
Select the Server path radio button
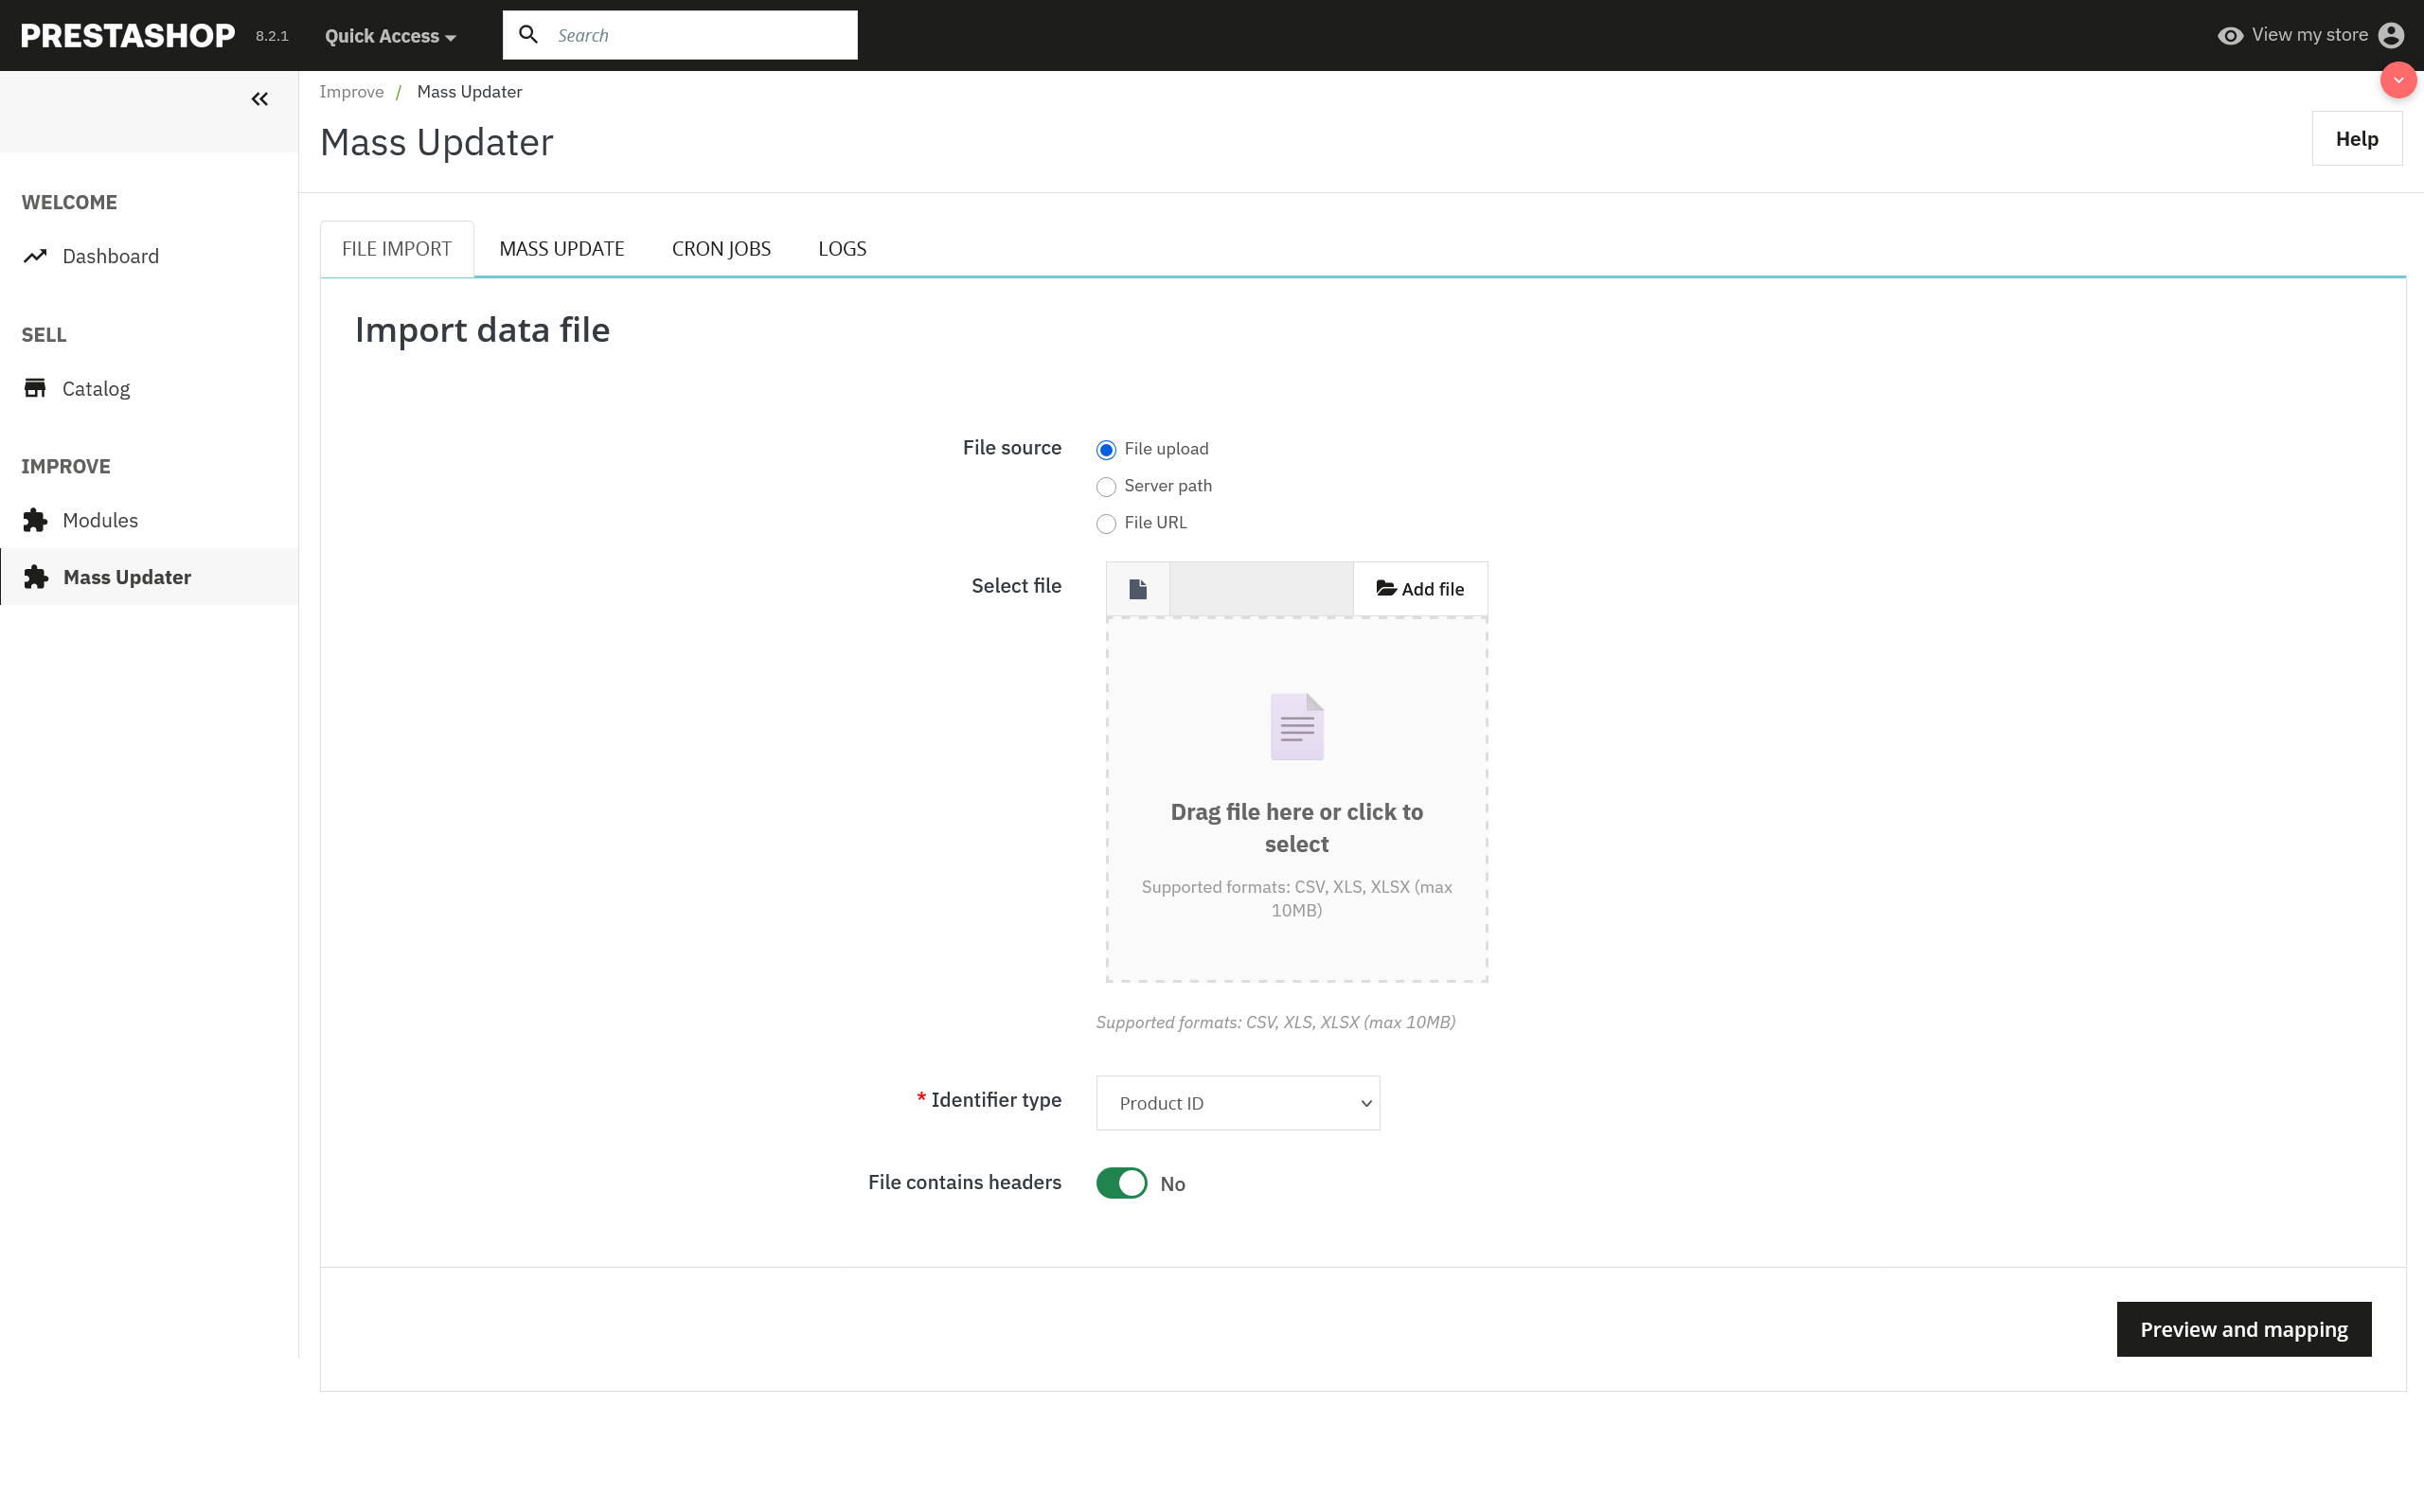[x=1106, y=487]
